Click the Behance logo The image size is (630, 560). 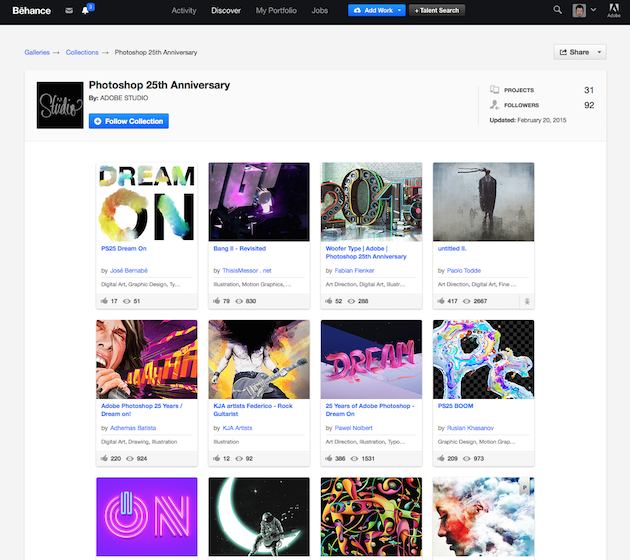pos(31,10)
